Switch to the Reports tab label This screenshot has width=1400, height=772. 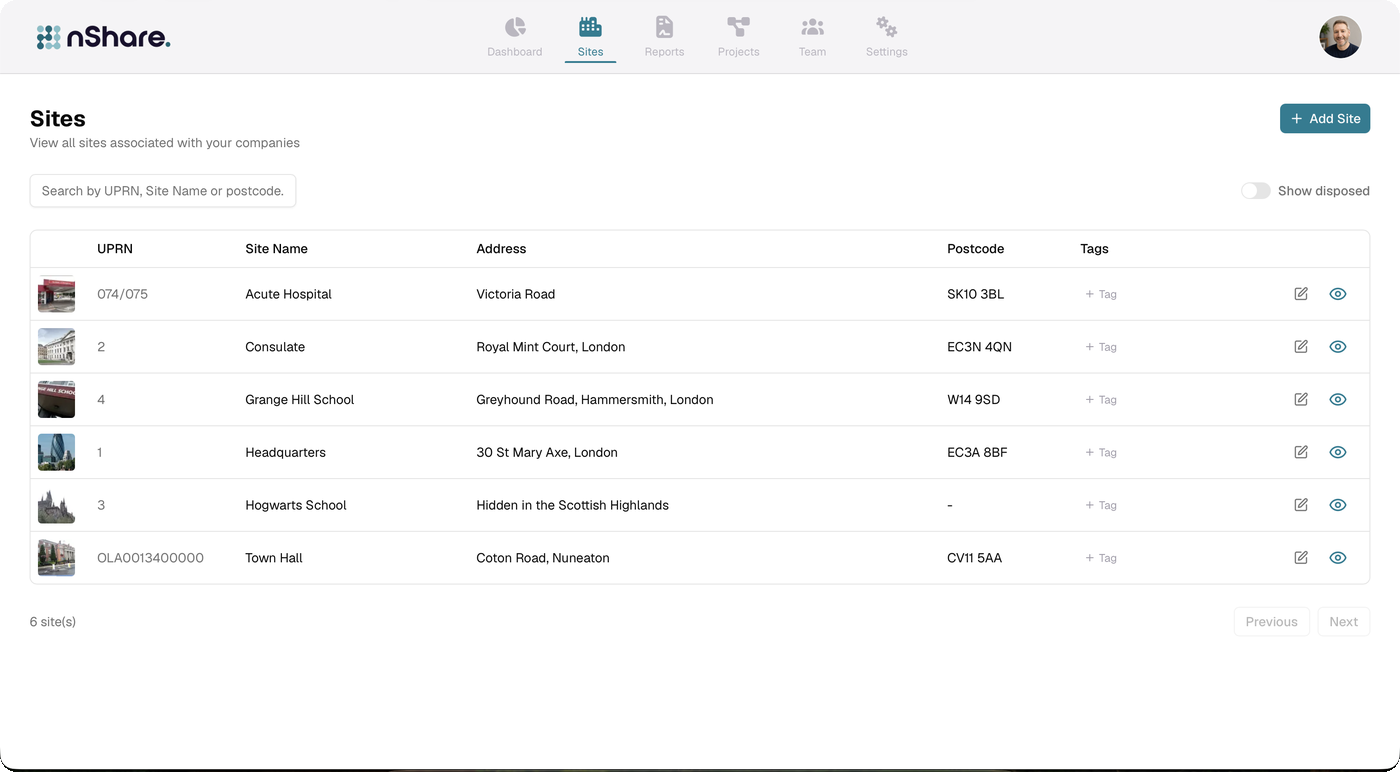[x=664, y=52]
